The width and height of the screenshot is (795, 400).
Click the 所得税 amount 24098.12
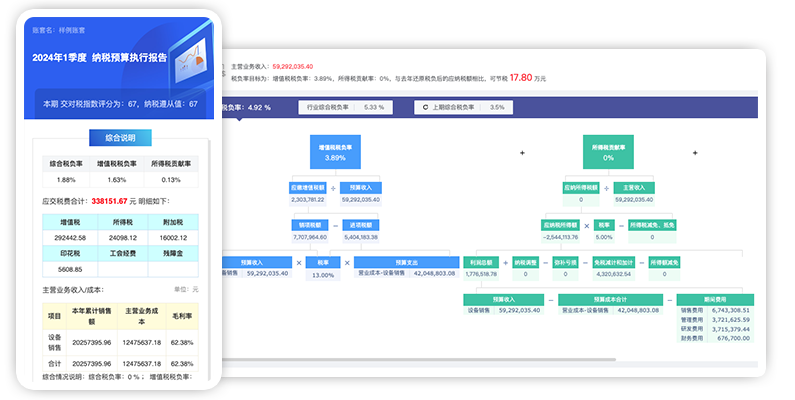tap(123, 238)
